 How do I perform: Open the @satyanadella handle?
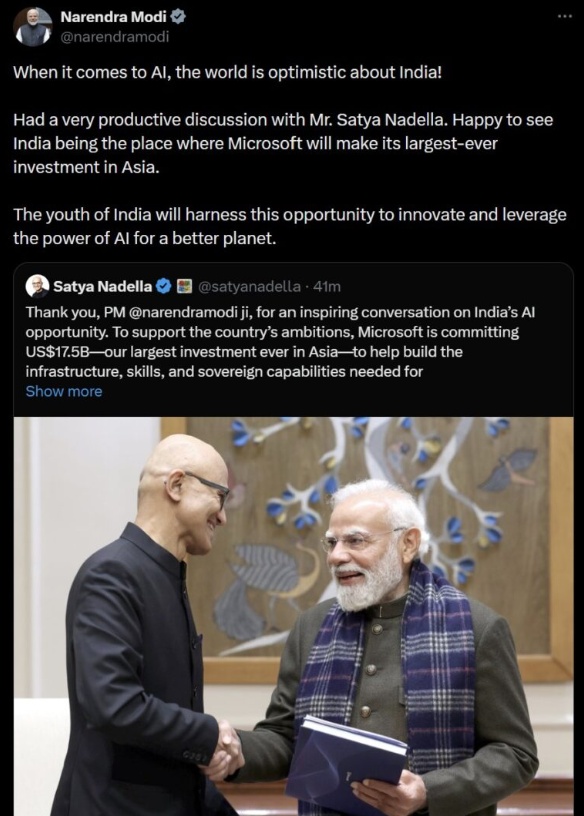click(x=249, y=286)
